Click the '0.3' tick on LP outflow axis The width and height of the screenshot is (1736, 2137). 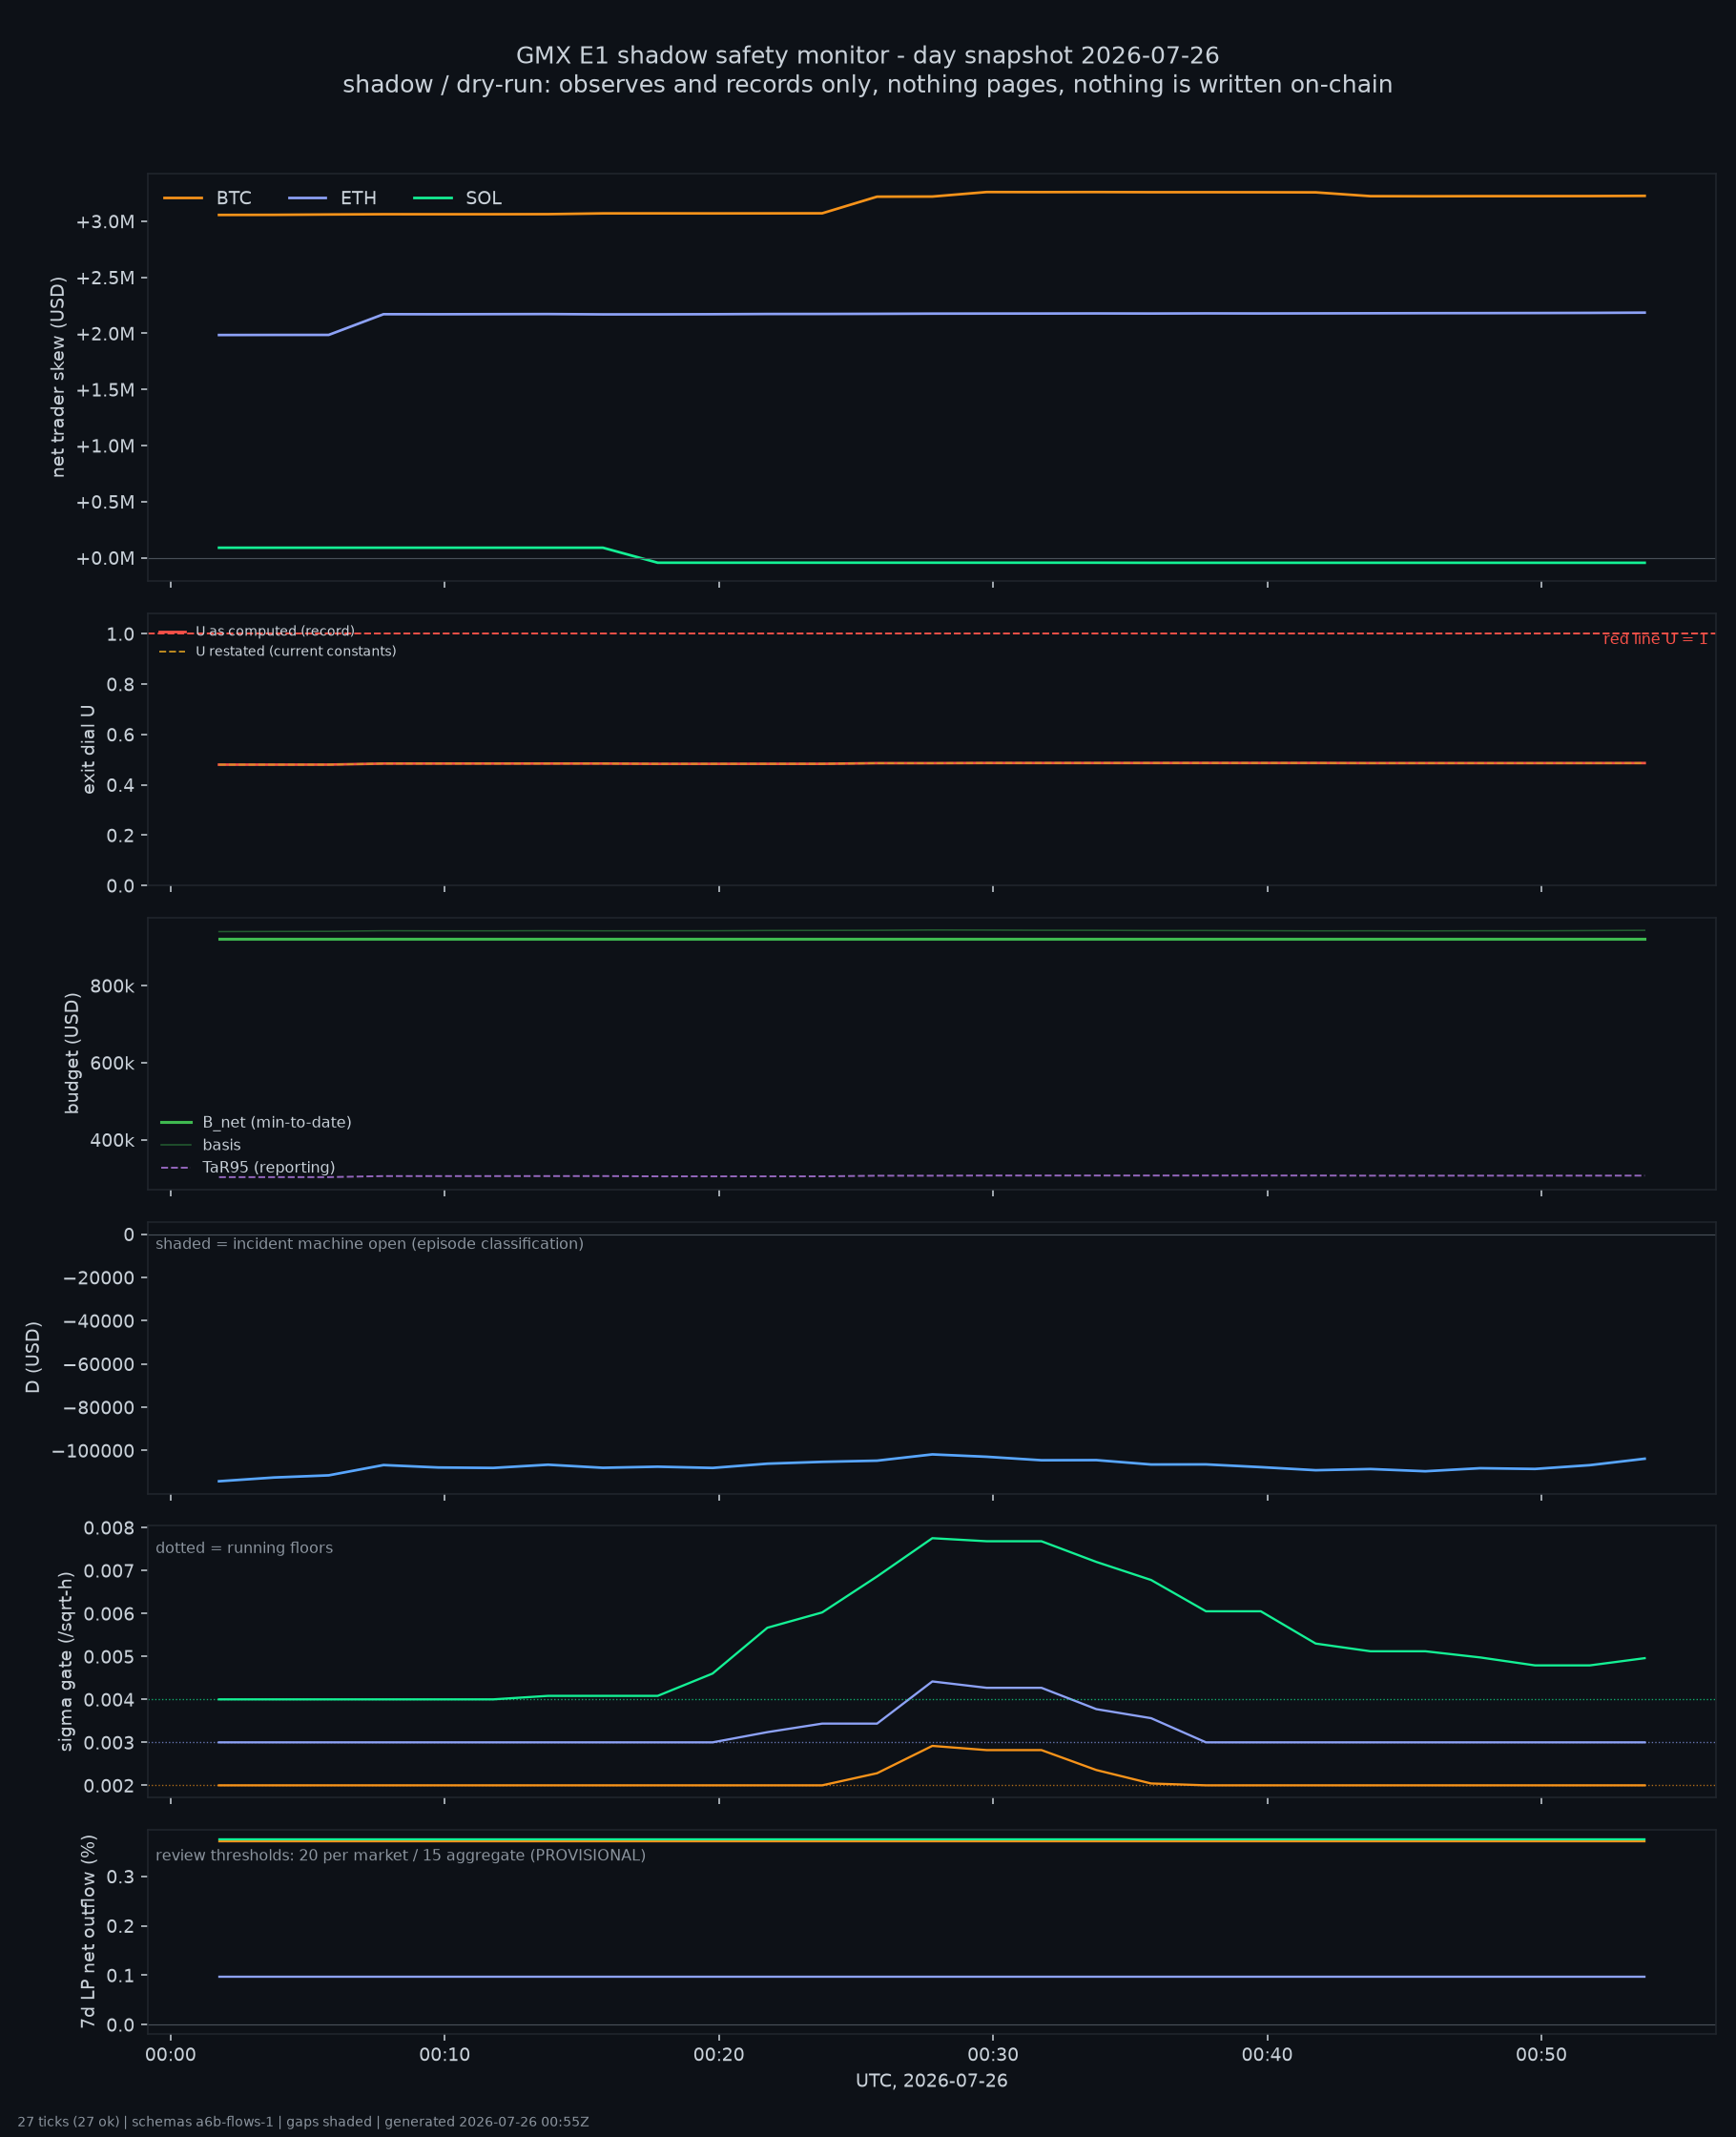pyautogui.click(x=120, y=1876)
